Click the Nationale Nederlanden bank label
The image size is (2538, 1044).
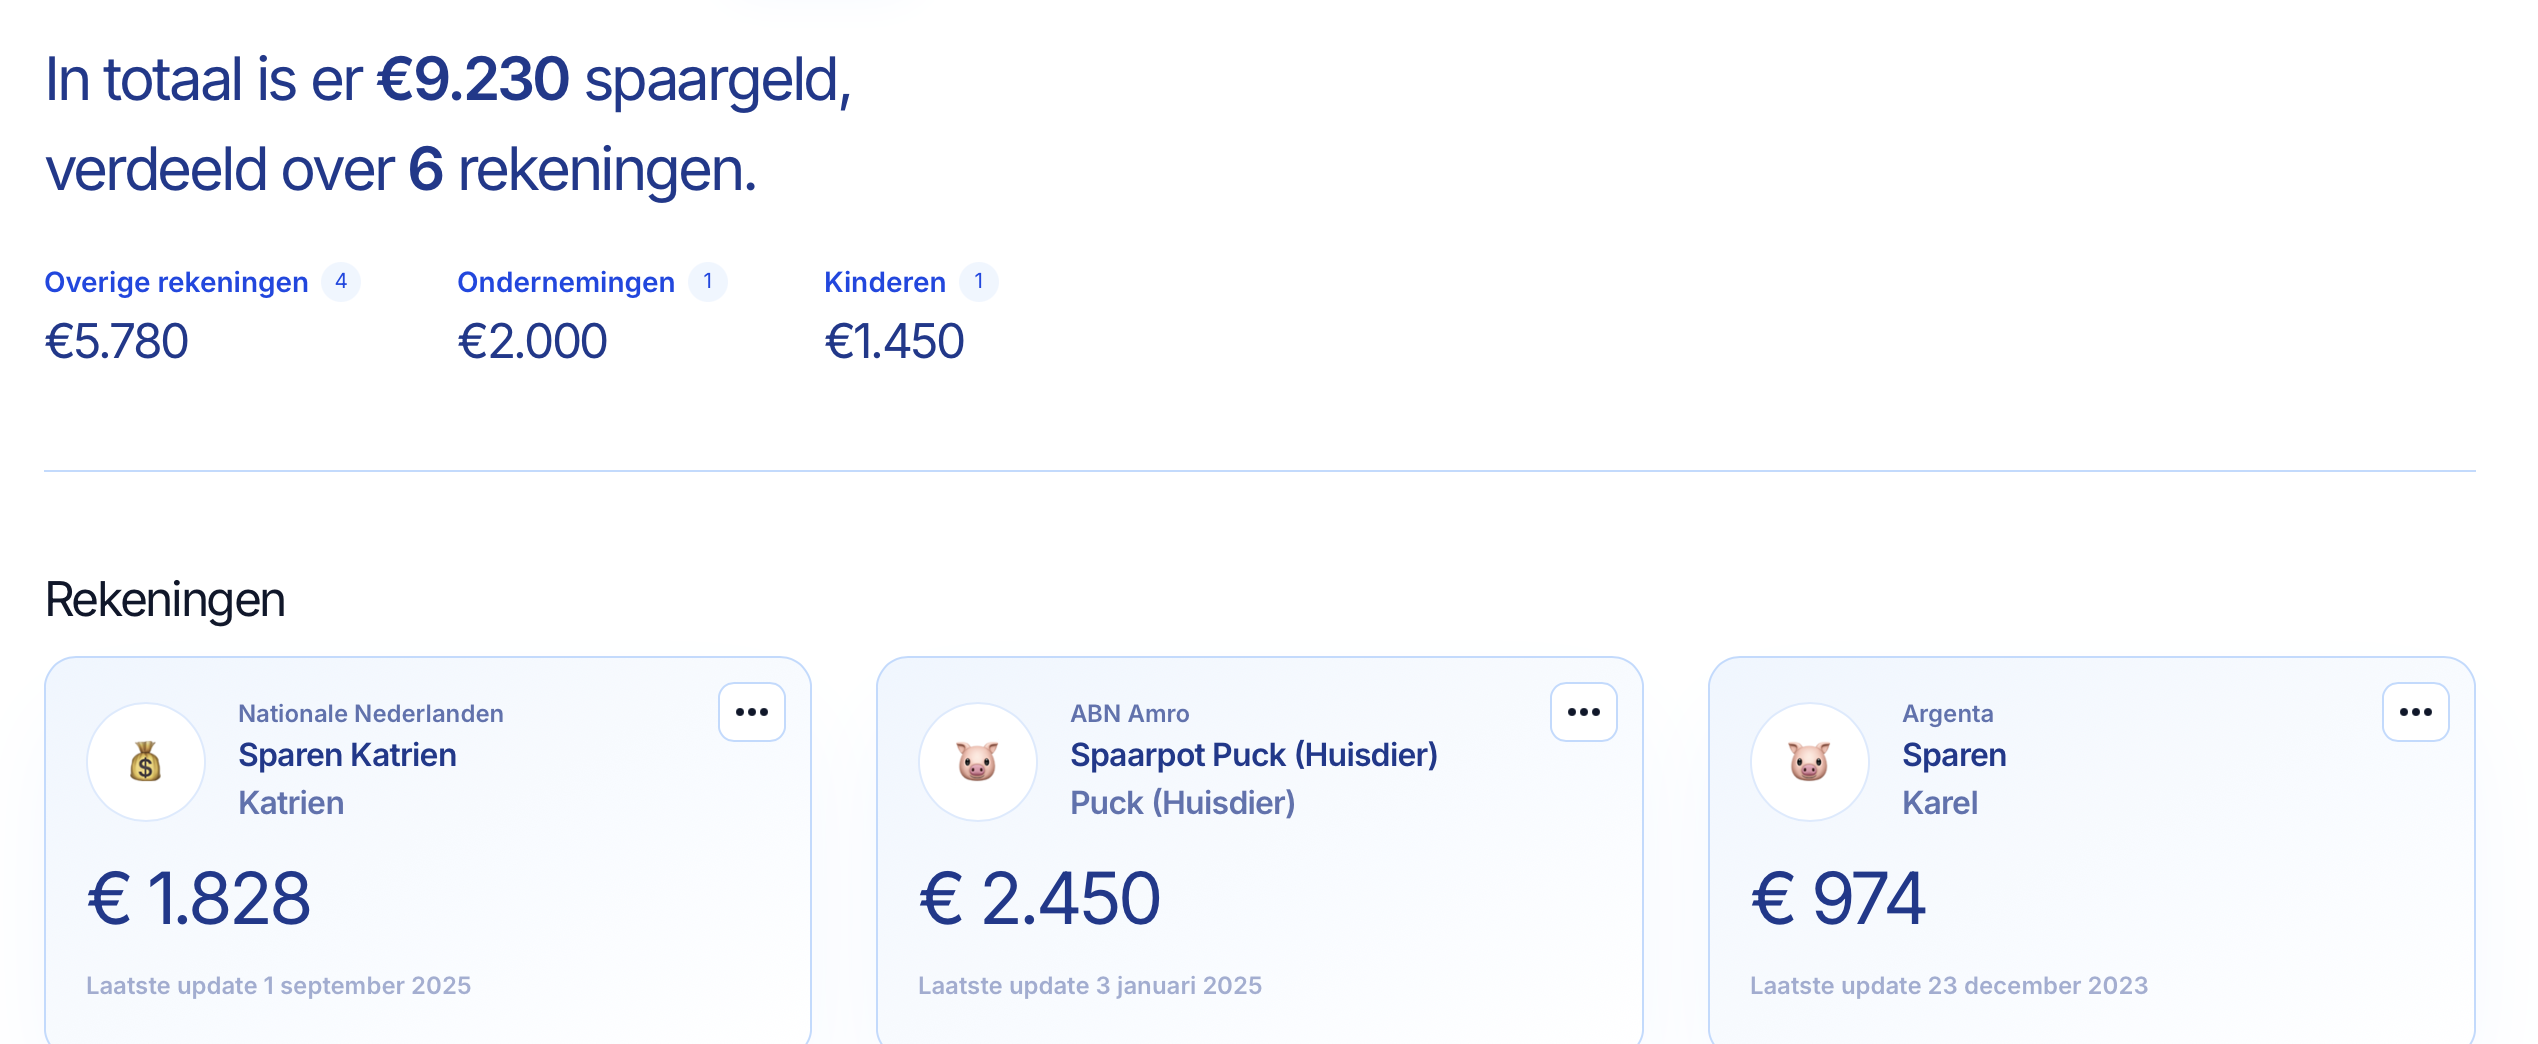pyautogui.click(x=371, y=714)
